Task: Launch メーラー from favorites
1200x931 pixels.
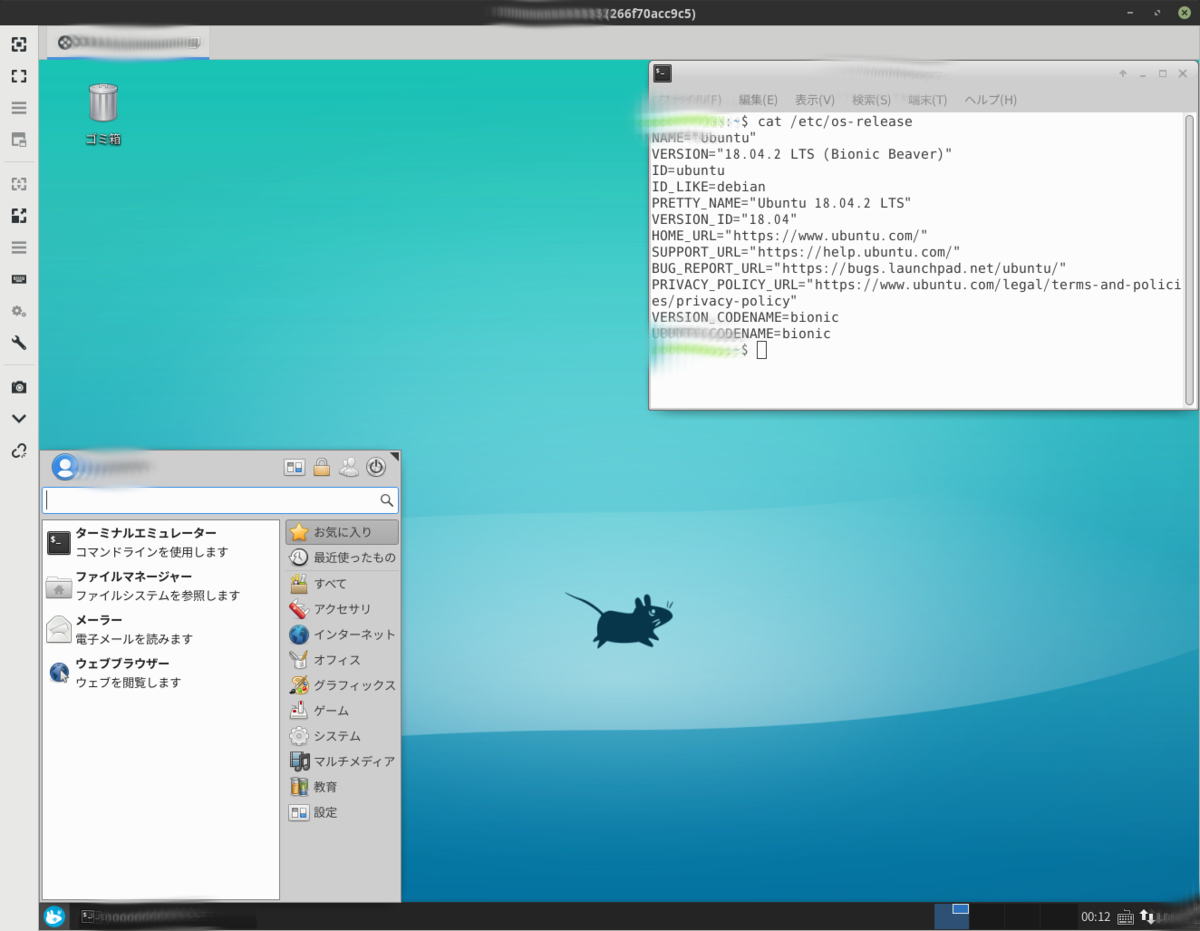Action: (x=160, y=630)
